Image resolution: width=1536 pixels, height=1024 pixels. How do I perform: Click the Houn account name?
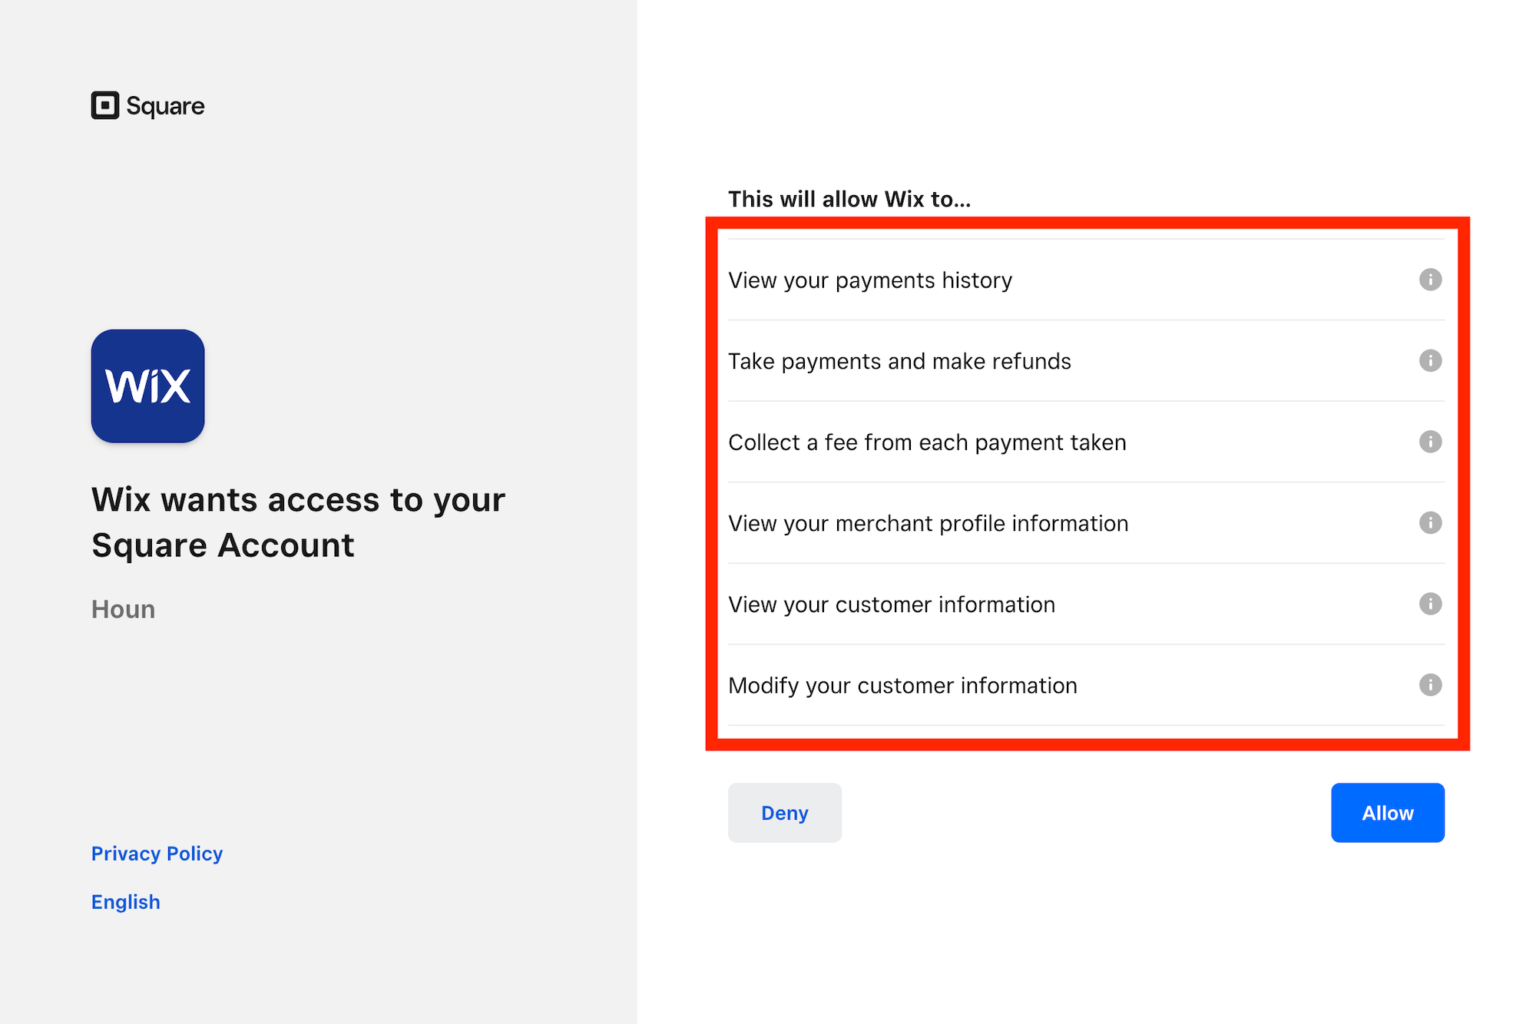(123, 610)
